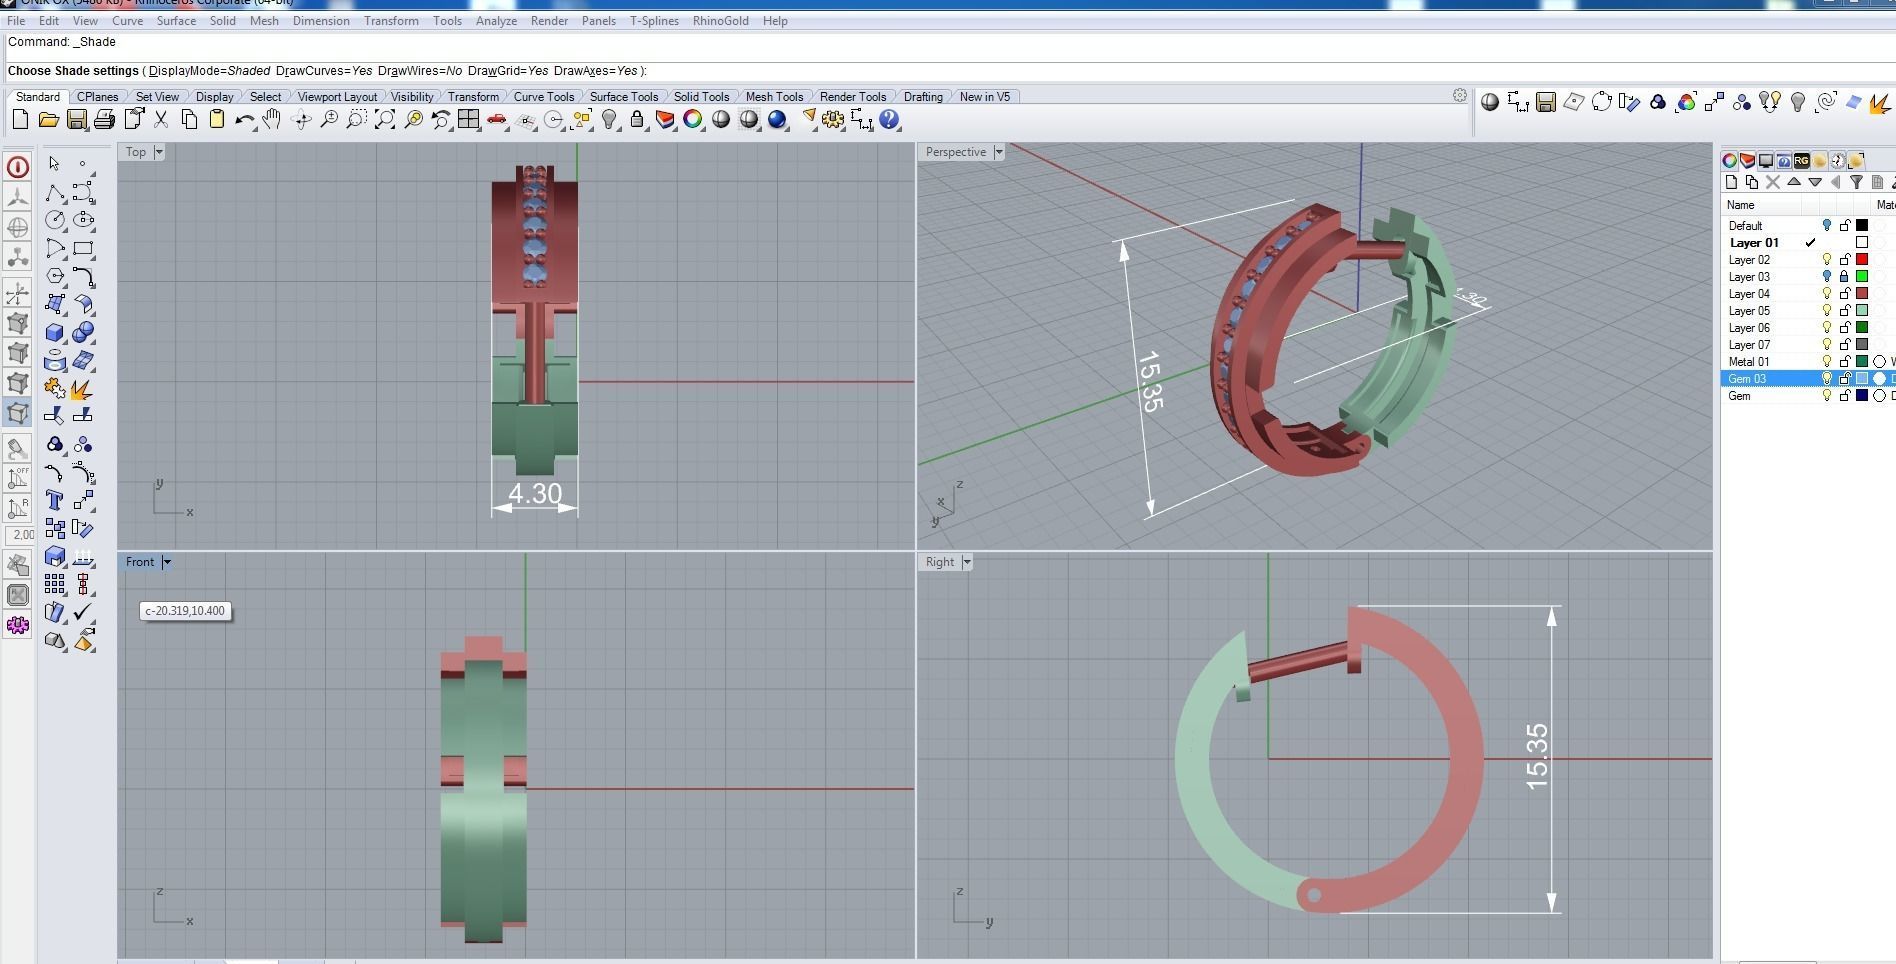Select the Pan hand tool
This screenshot has width=1896, height=964.
[x=272, y=120]
